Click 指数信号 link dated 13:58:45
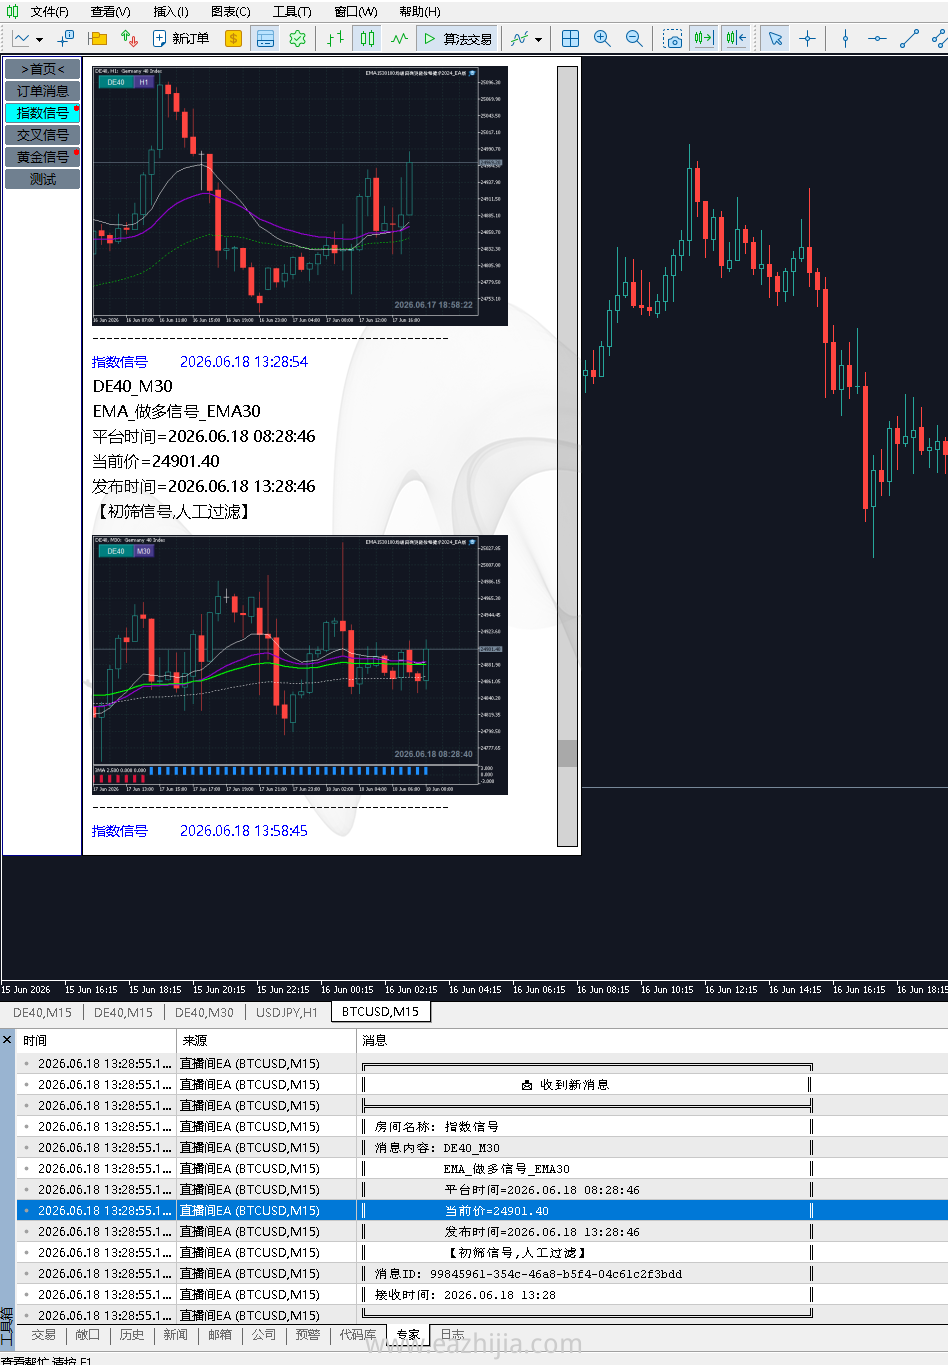 120,831
